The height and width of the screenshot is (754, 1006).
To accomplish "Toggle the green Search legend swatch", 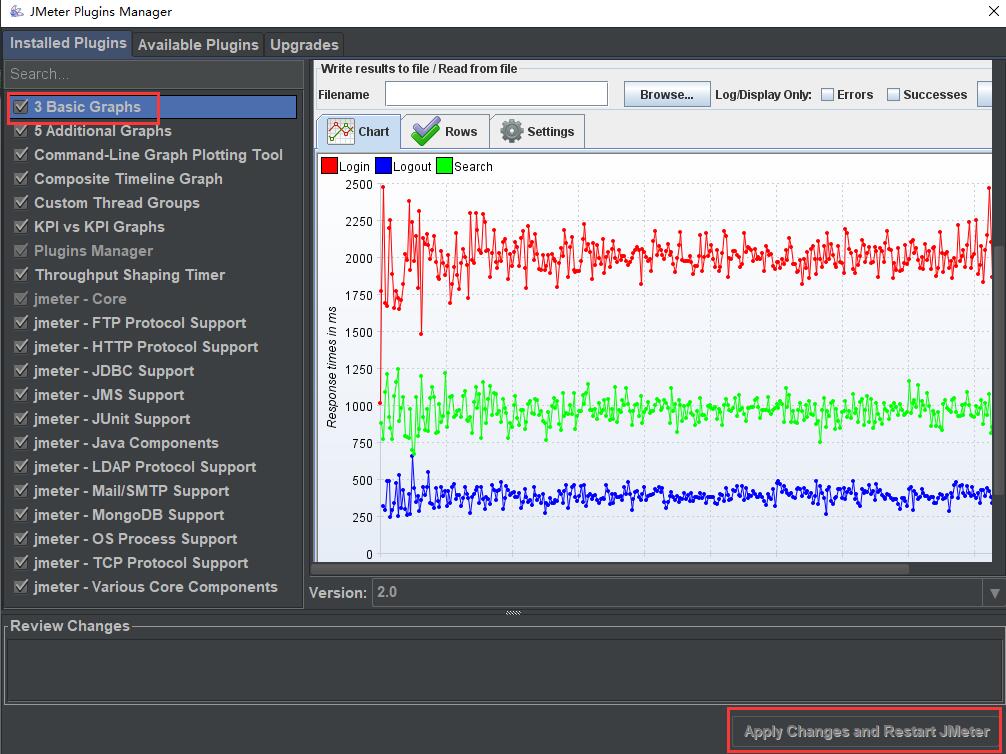I will [x=444, y=166].
